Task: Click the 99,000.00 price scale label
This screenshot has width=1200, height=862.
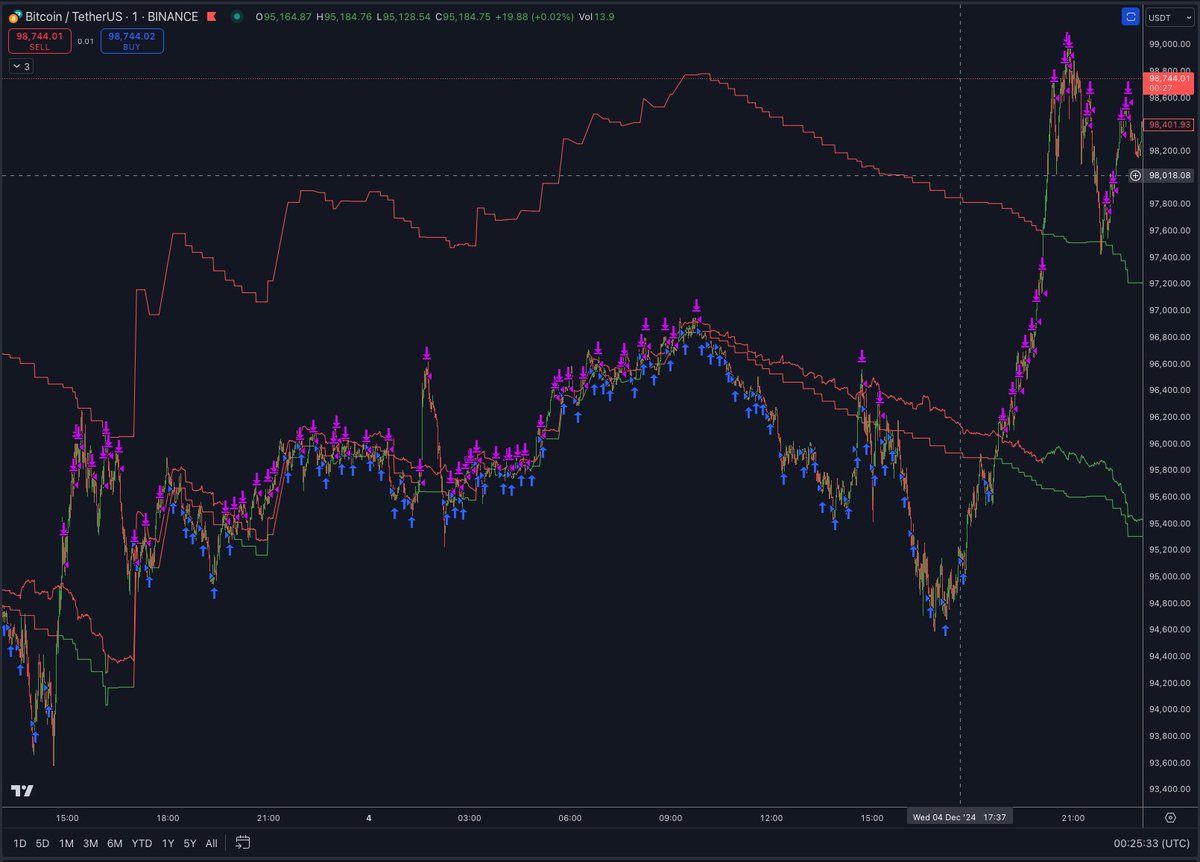Action: coord(1169,44)
